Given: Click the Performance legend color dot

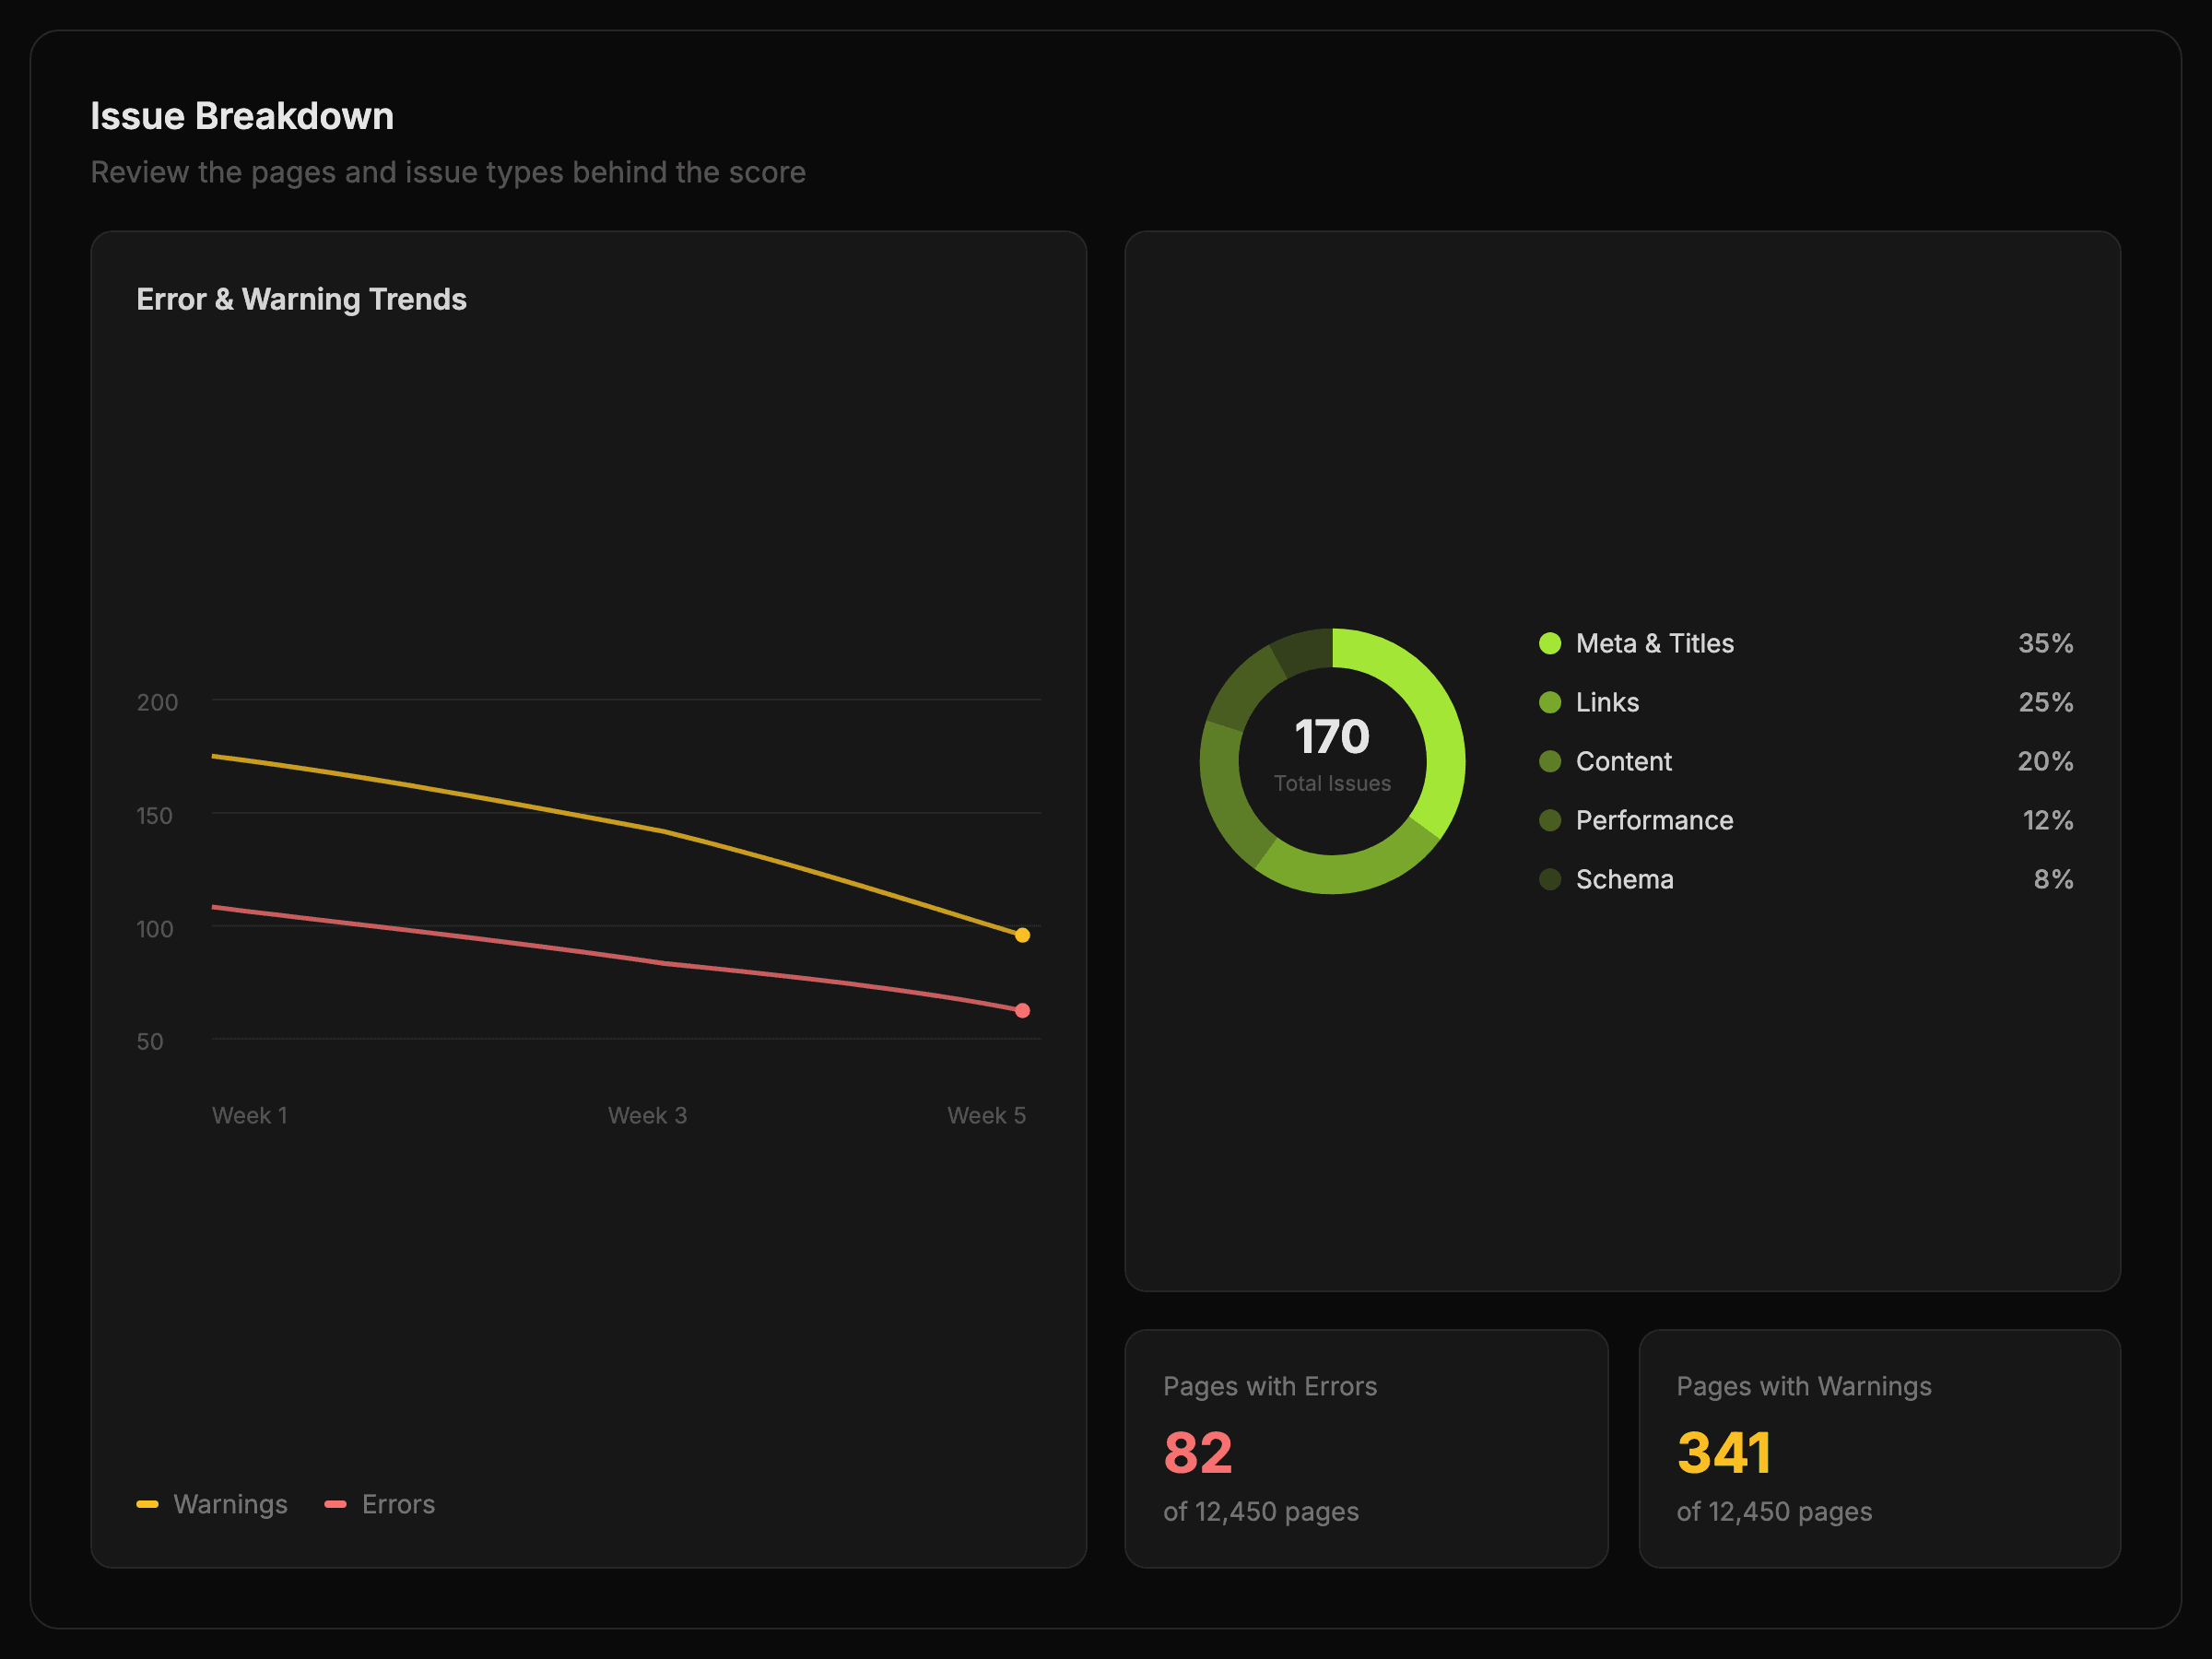Looking at the screenshot, I should coord(1550,820).
